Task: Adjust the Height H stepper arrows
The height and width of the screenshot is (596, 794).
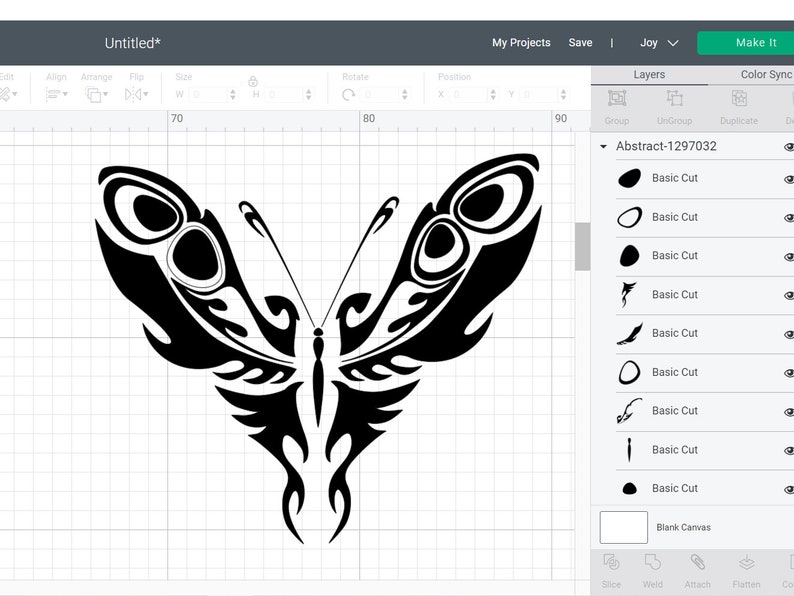Action: [x=308, y=95]
